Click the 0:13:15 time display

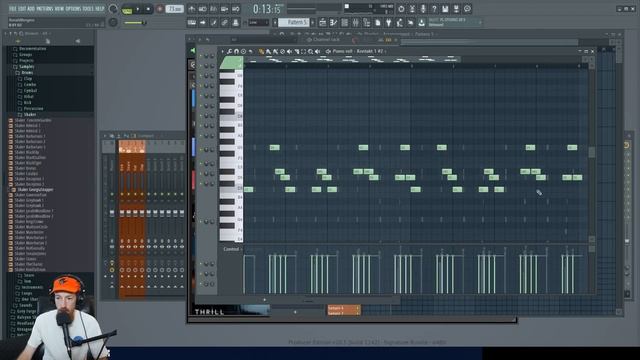coord(267,9)
